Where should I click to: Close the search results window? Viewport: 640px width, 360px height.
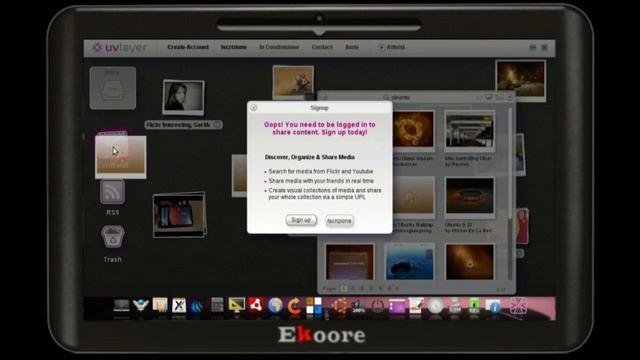(510, 98)
